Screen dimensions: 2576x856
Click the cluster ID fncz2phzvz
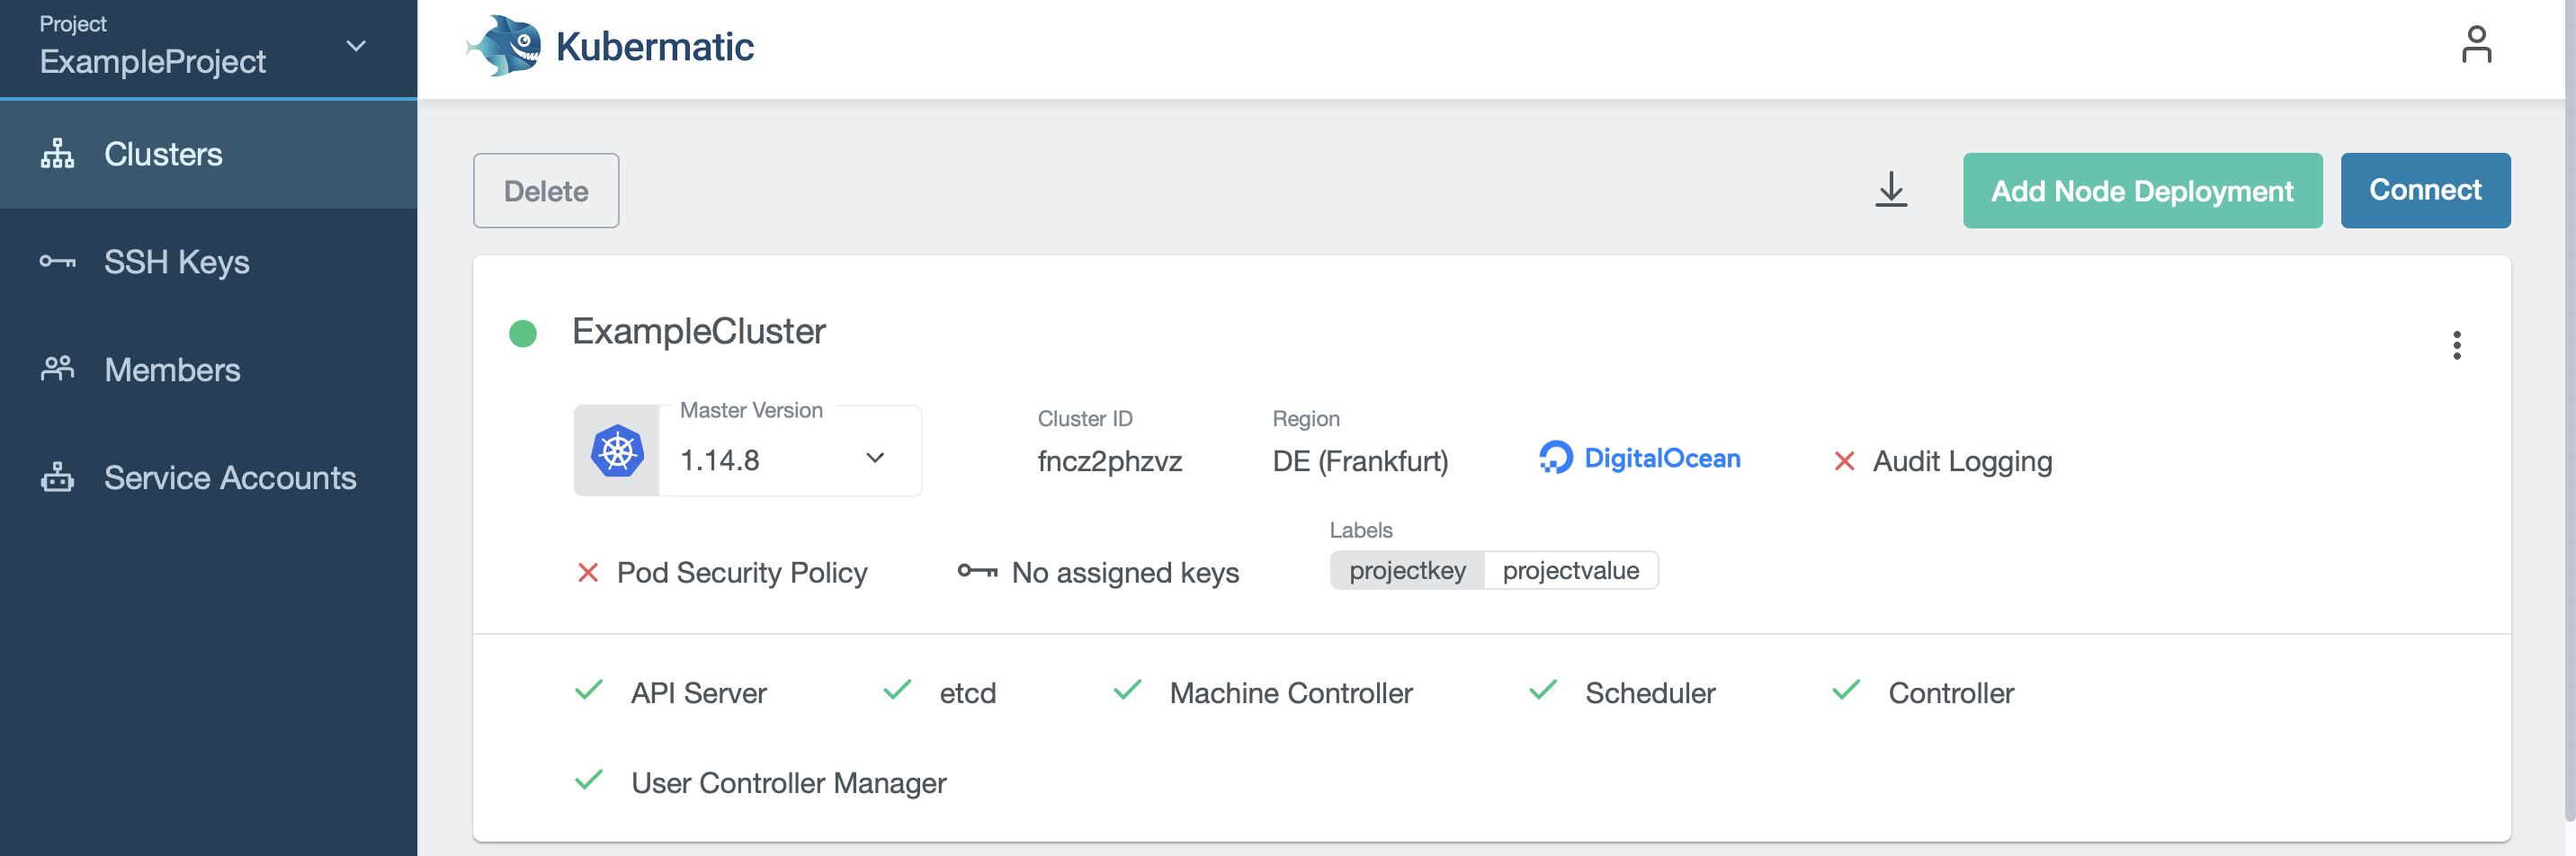click(x=1110, y=461)
